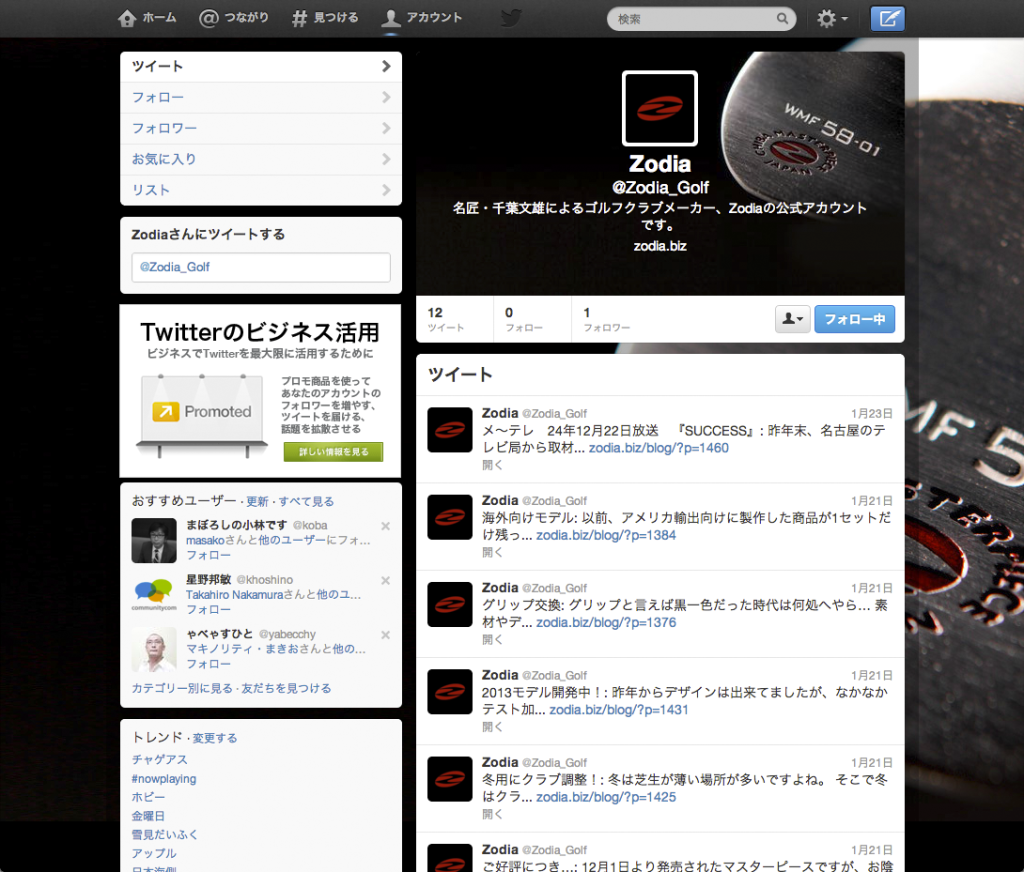
Task: Open the アップル trend
Action: [x=154, y=853]
